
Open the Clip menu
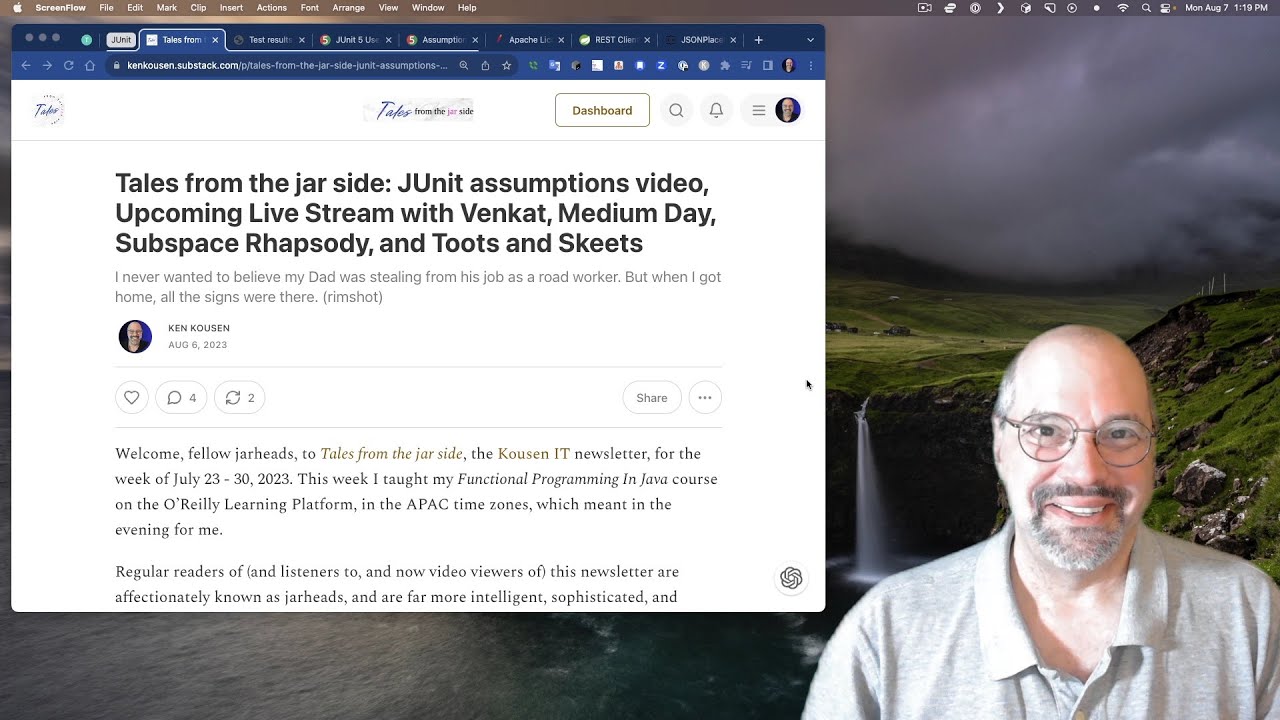click(198, 8)
